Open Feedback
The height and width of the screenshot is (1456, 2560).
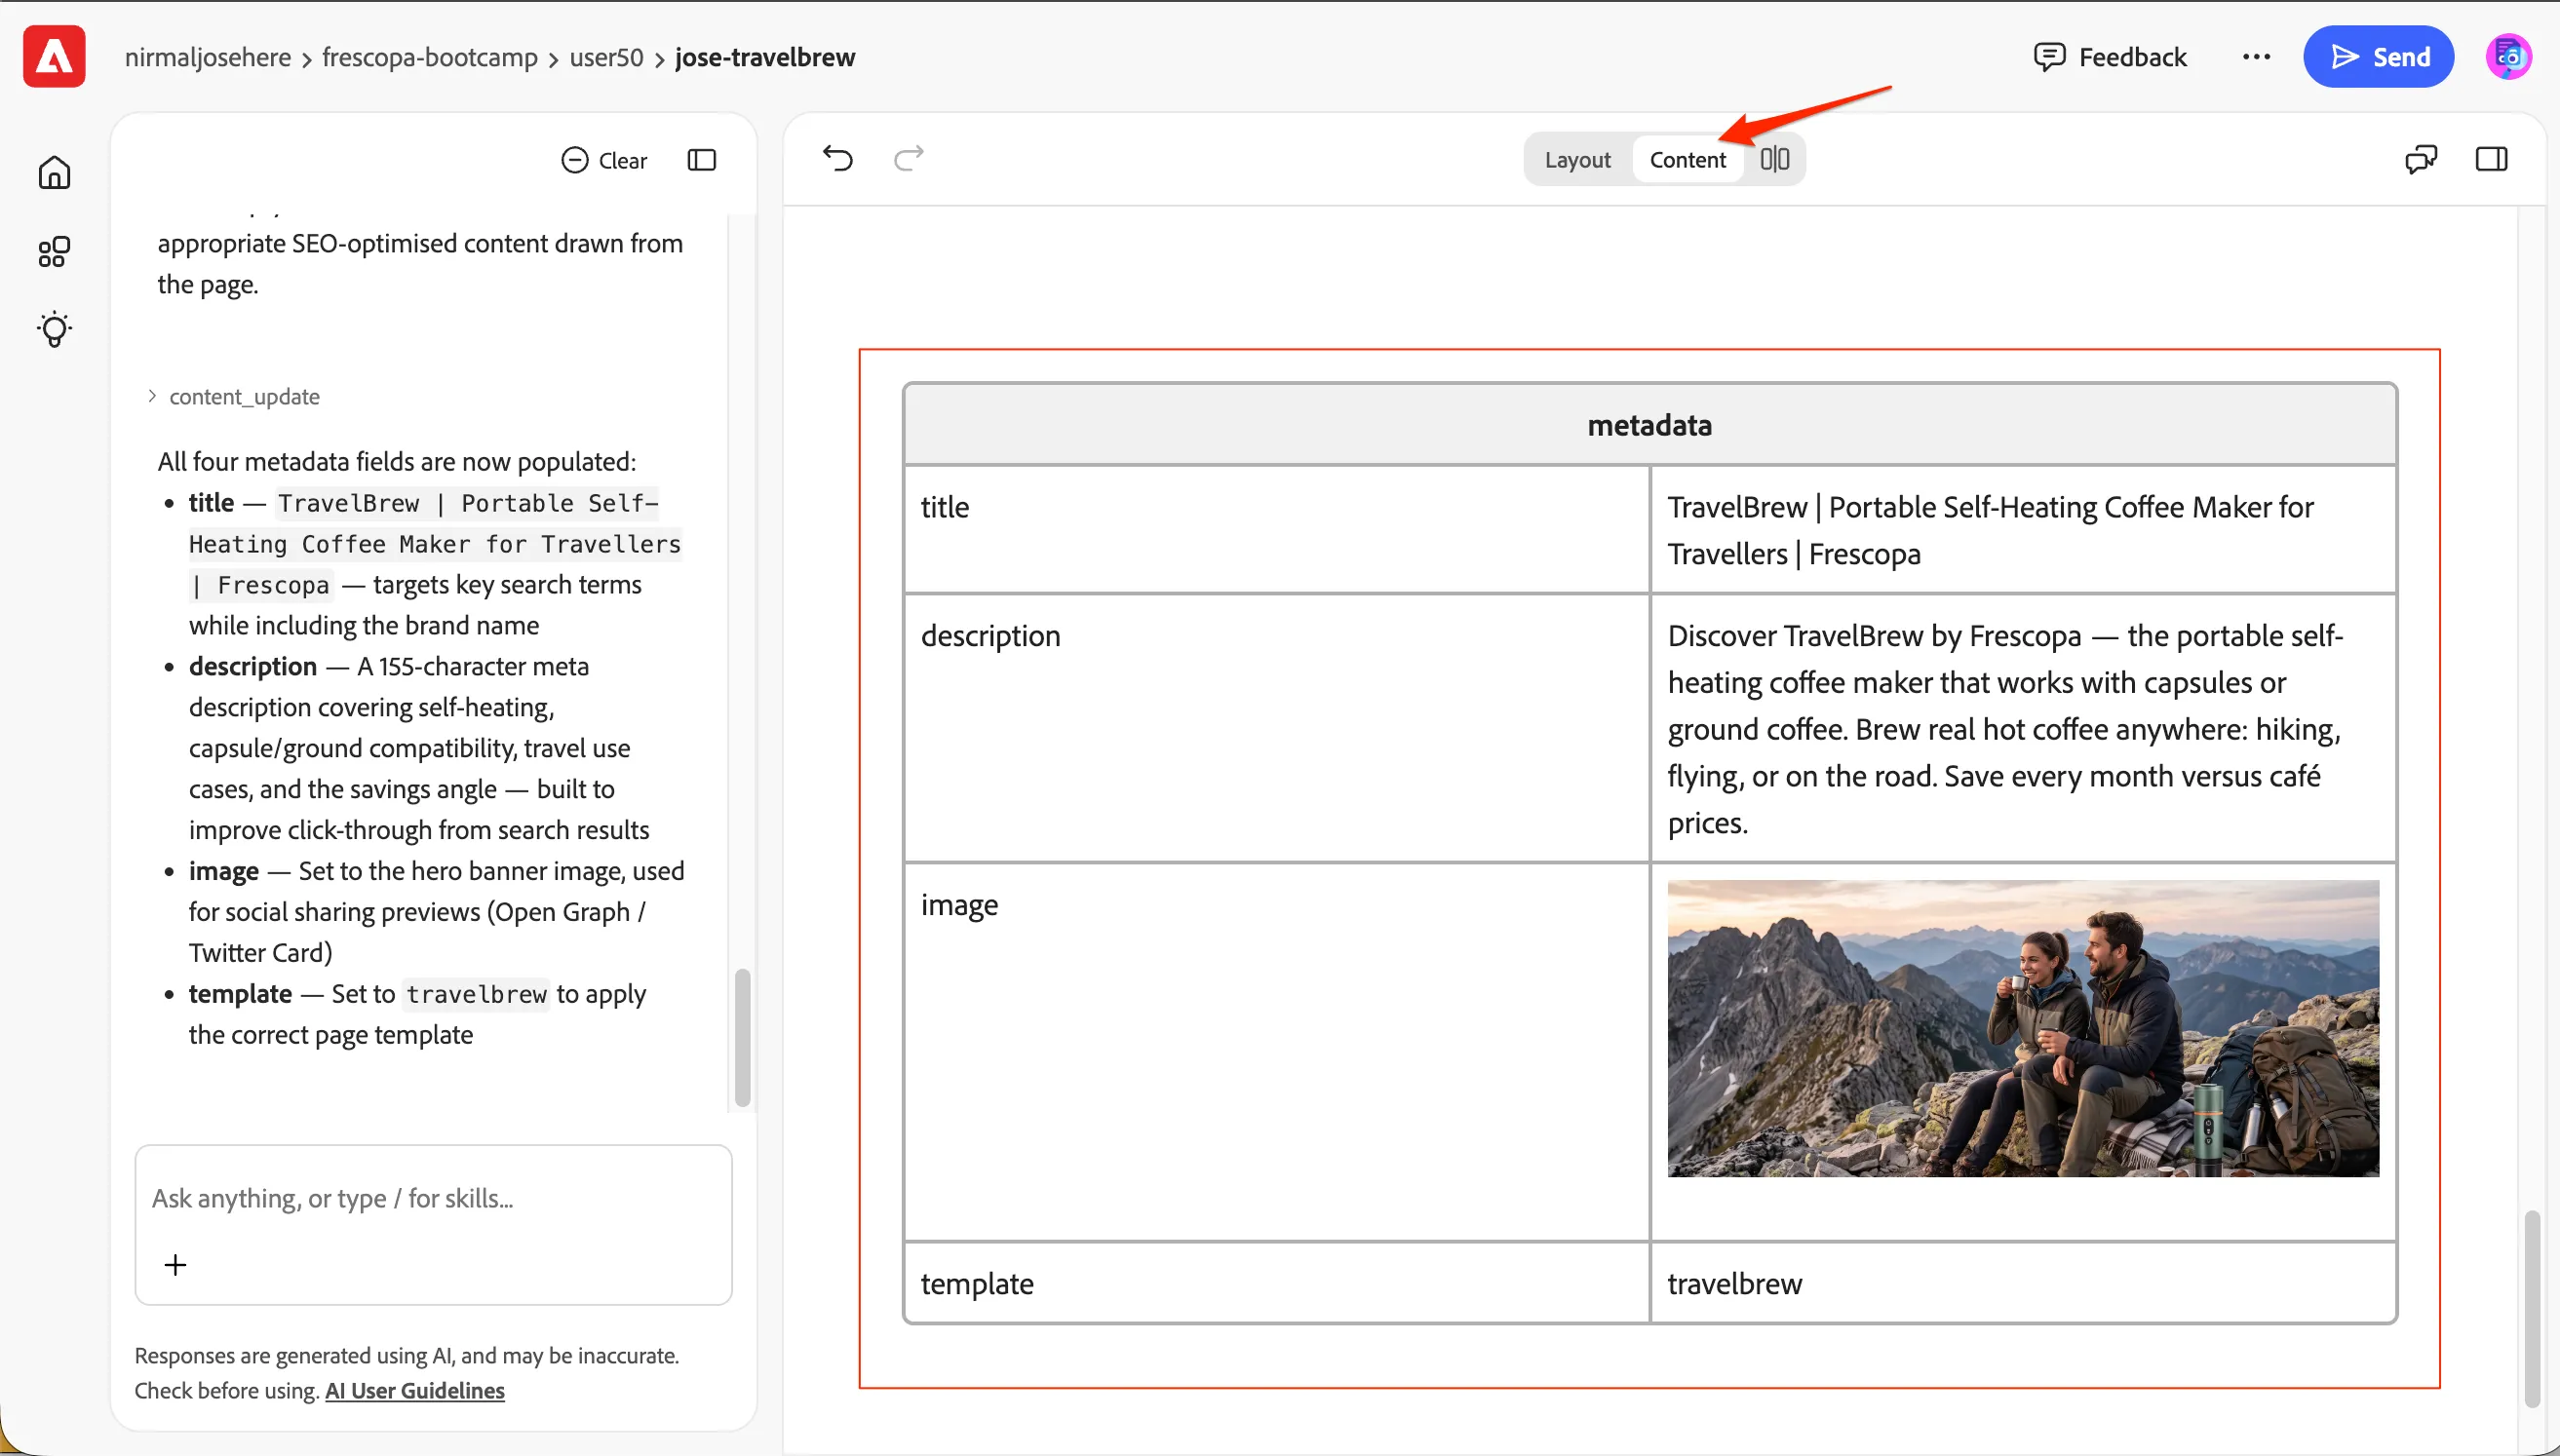[2110, 57]
